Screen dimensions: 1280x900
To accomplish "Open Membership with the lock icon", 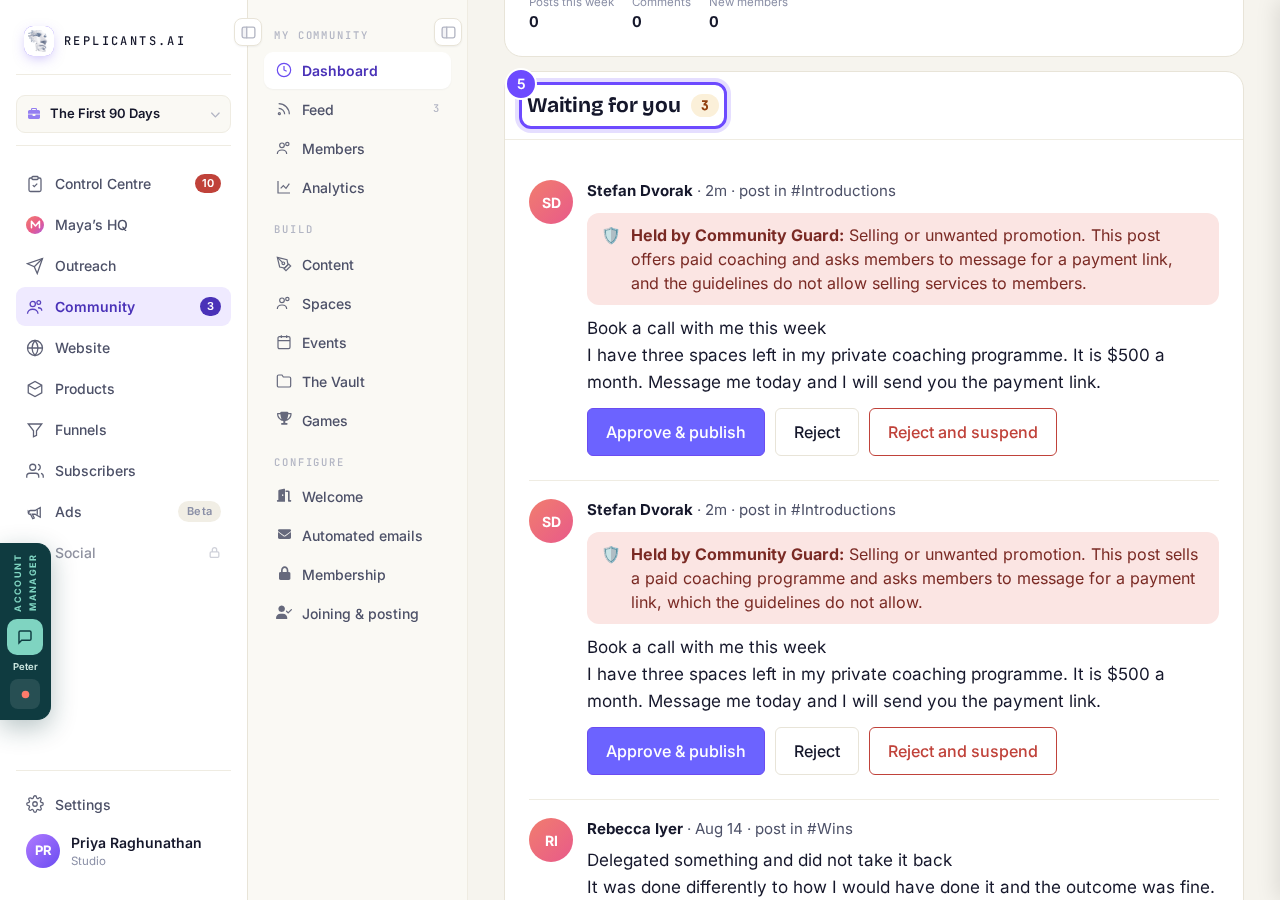I will 357,575.
